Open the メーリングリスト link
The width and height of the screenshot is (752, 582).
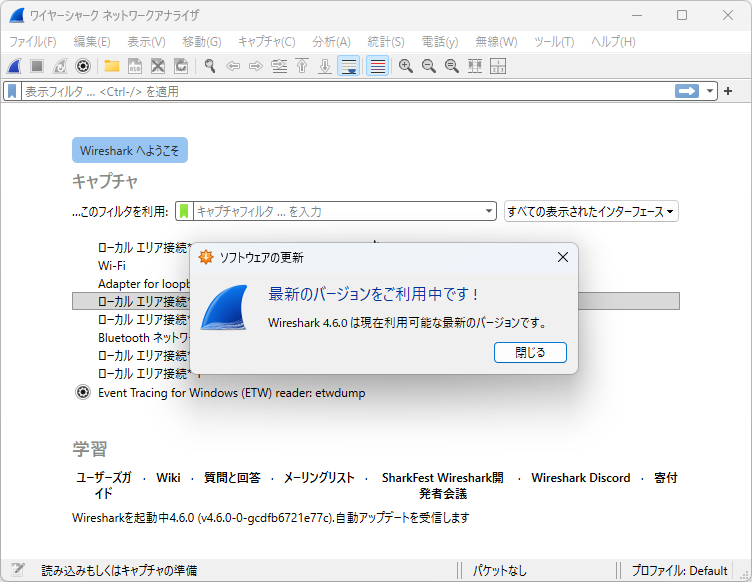[319, 477]
